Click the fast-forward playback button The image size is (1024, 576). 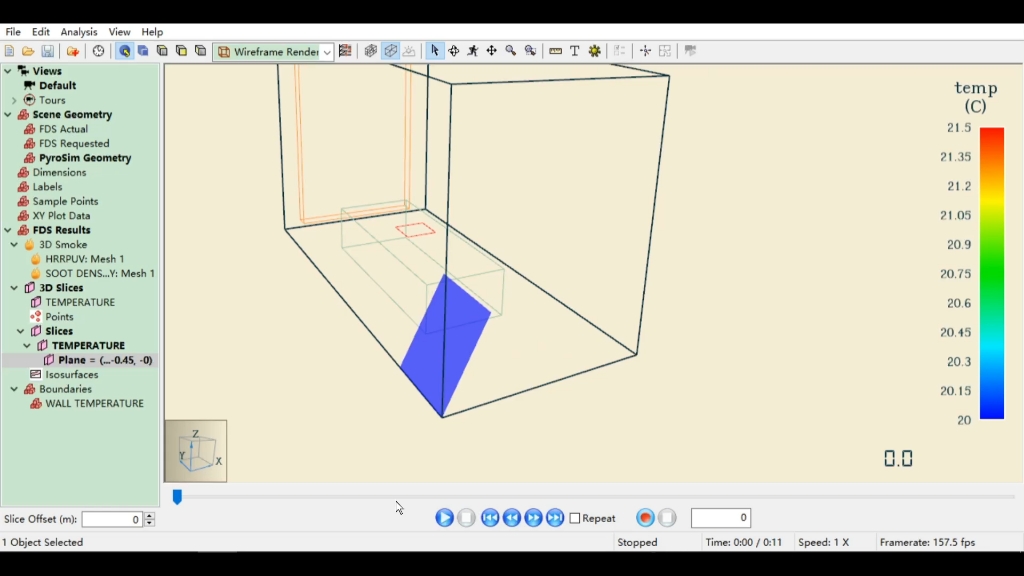coord(533,518)
